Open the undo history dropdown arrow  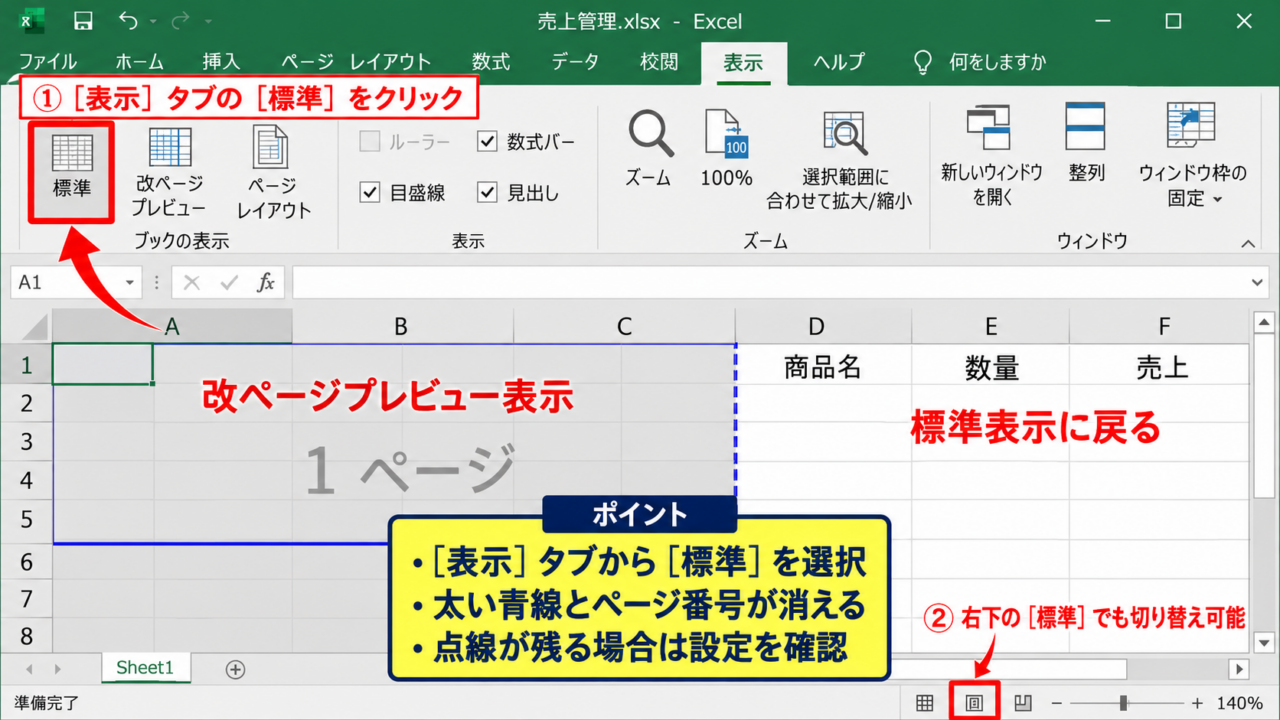click(153, 21)
